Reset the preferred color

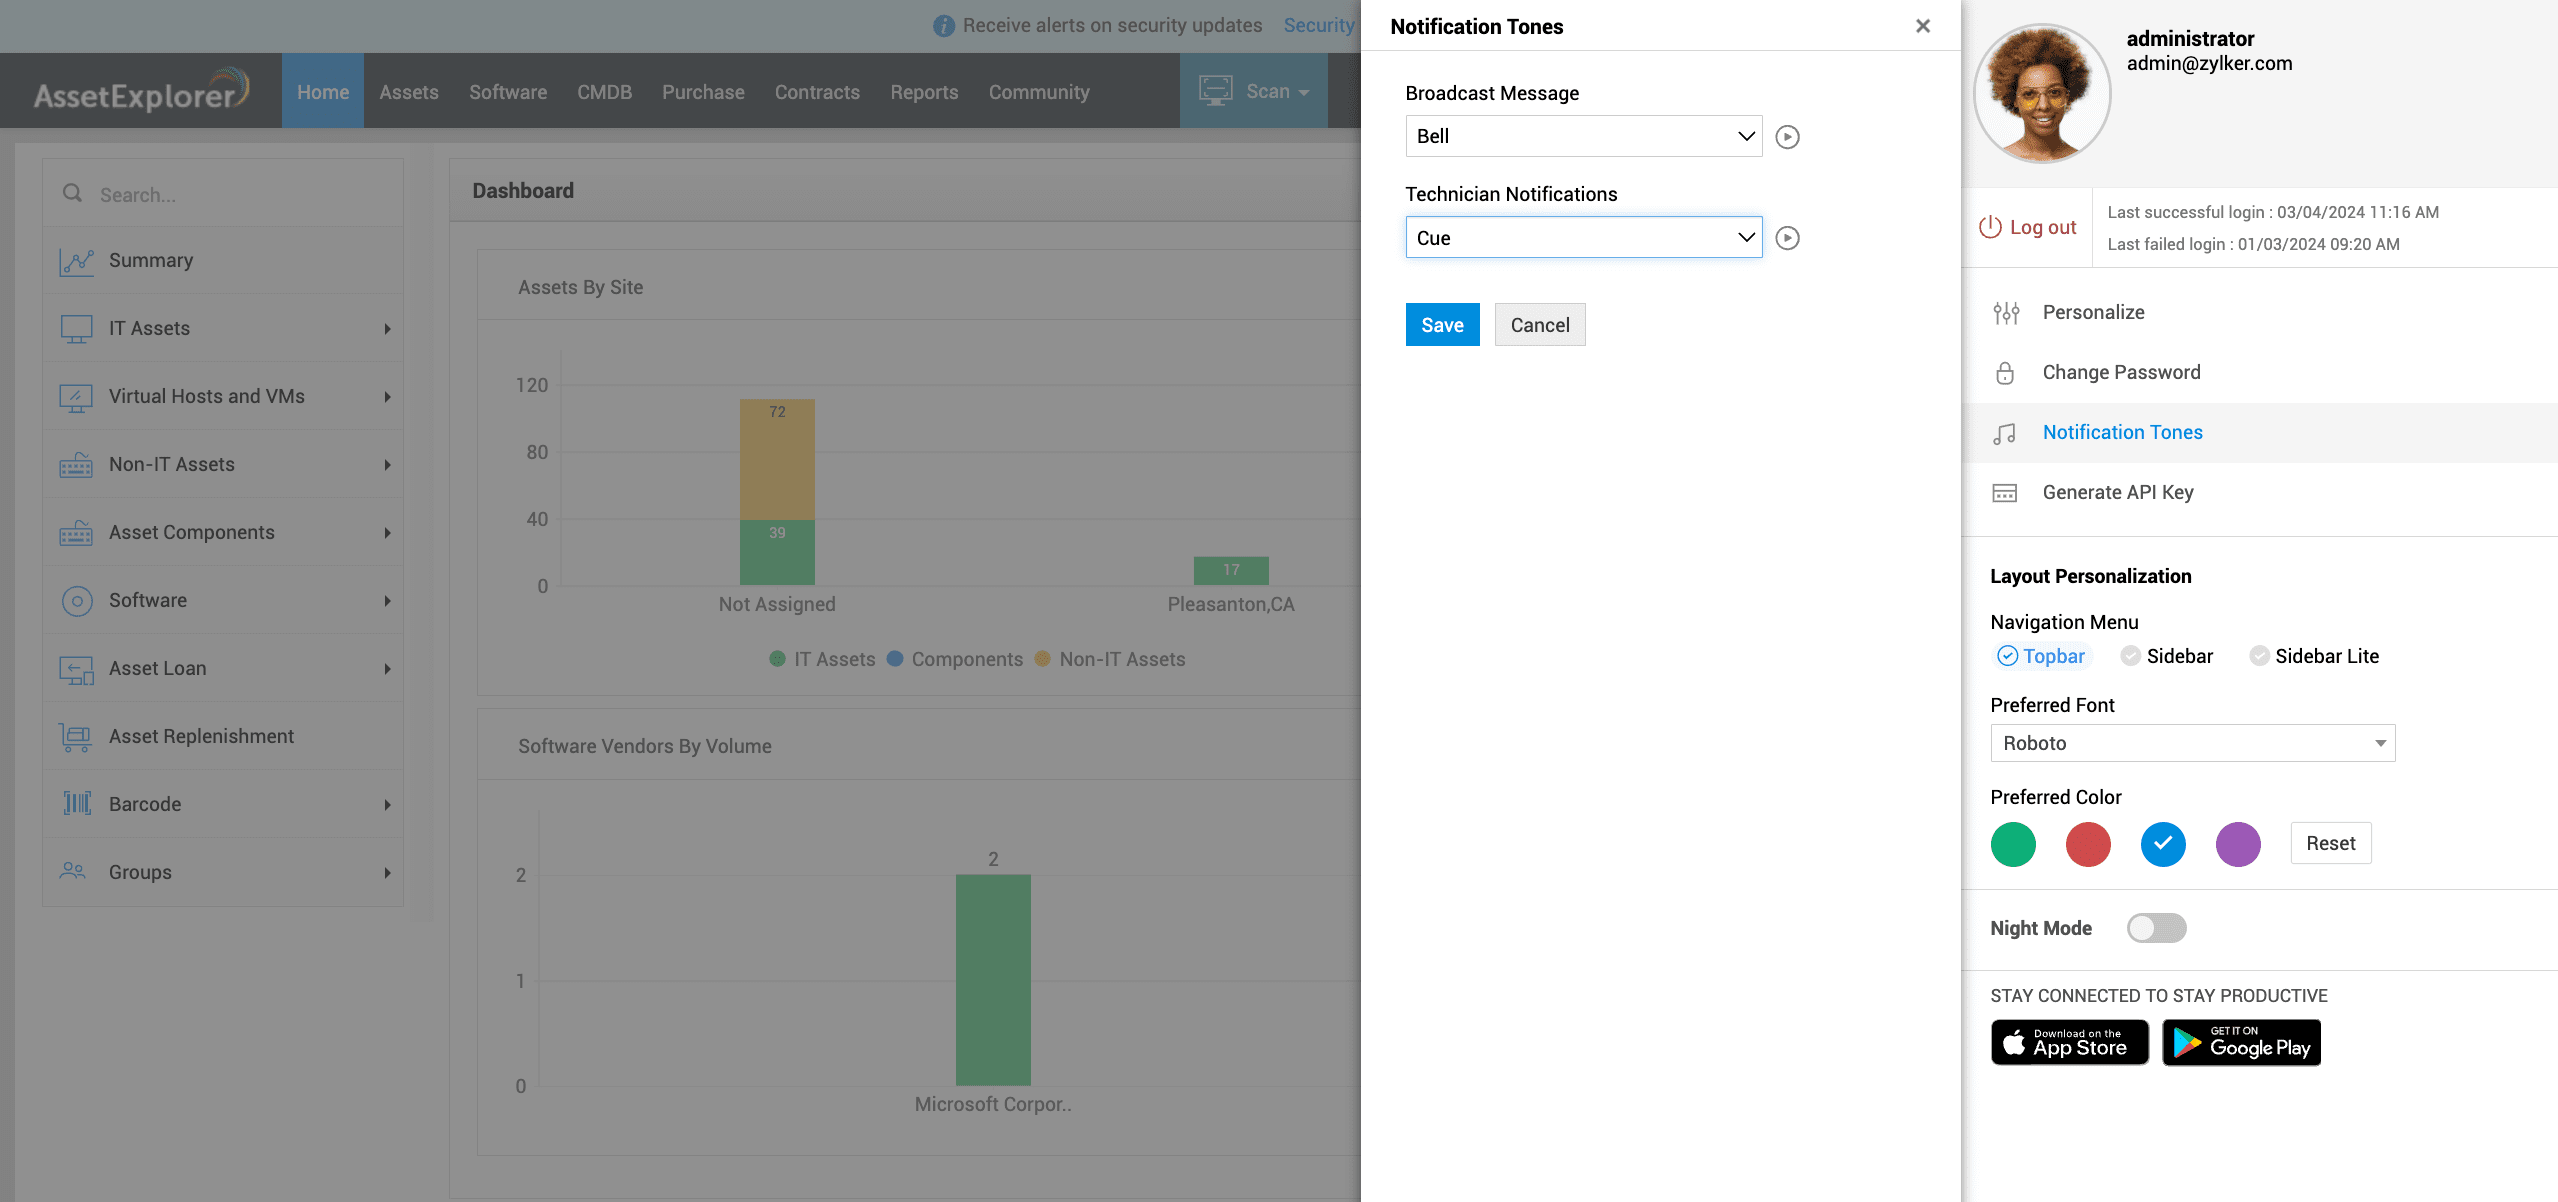tap(2330, 843)
